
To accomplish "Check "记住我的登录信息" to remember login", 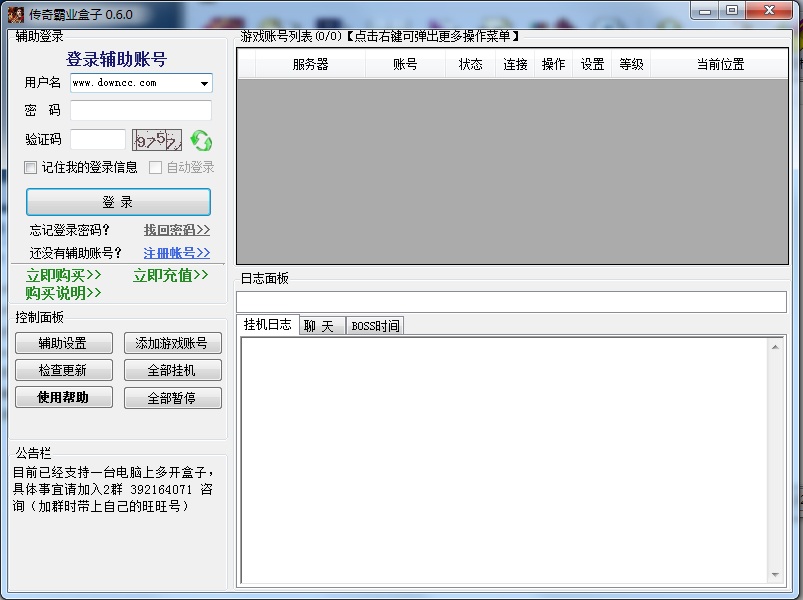I will click(30, 167).
